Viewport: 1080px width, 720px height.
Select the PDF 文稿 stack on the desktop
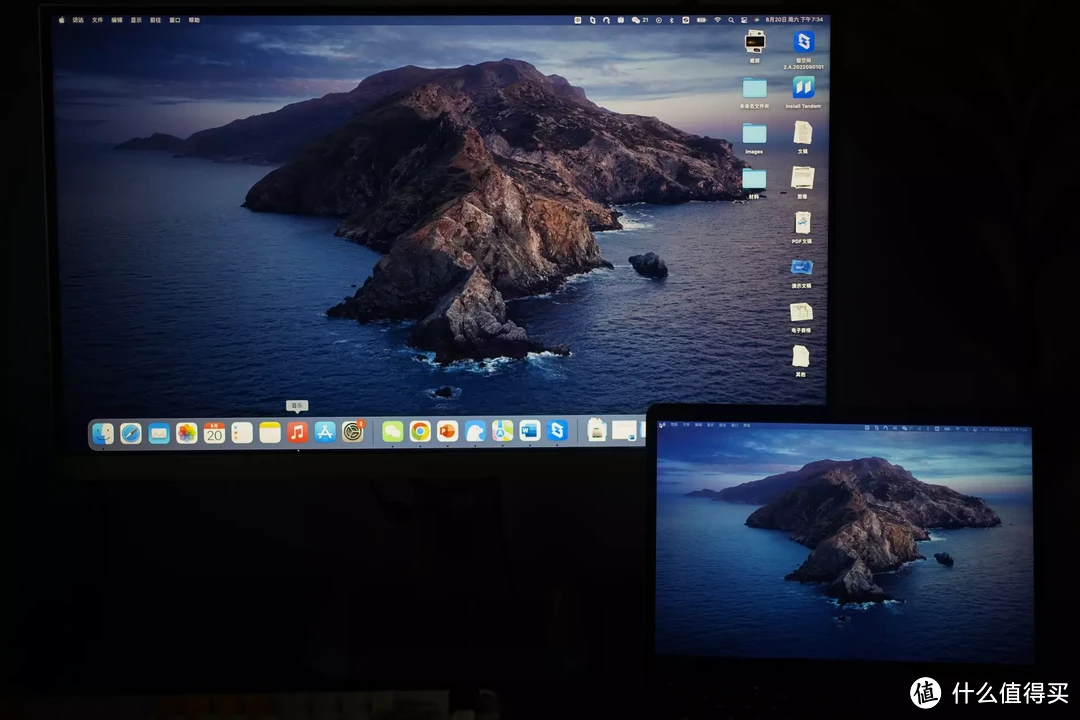coord(802,227)
